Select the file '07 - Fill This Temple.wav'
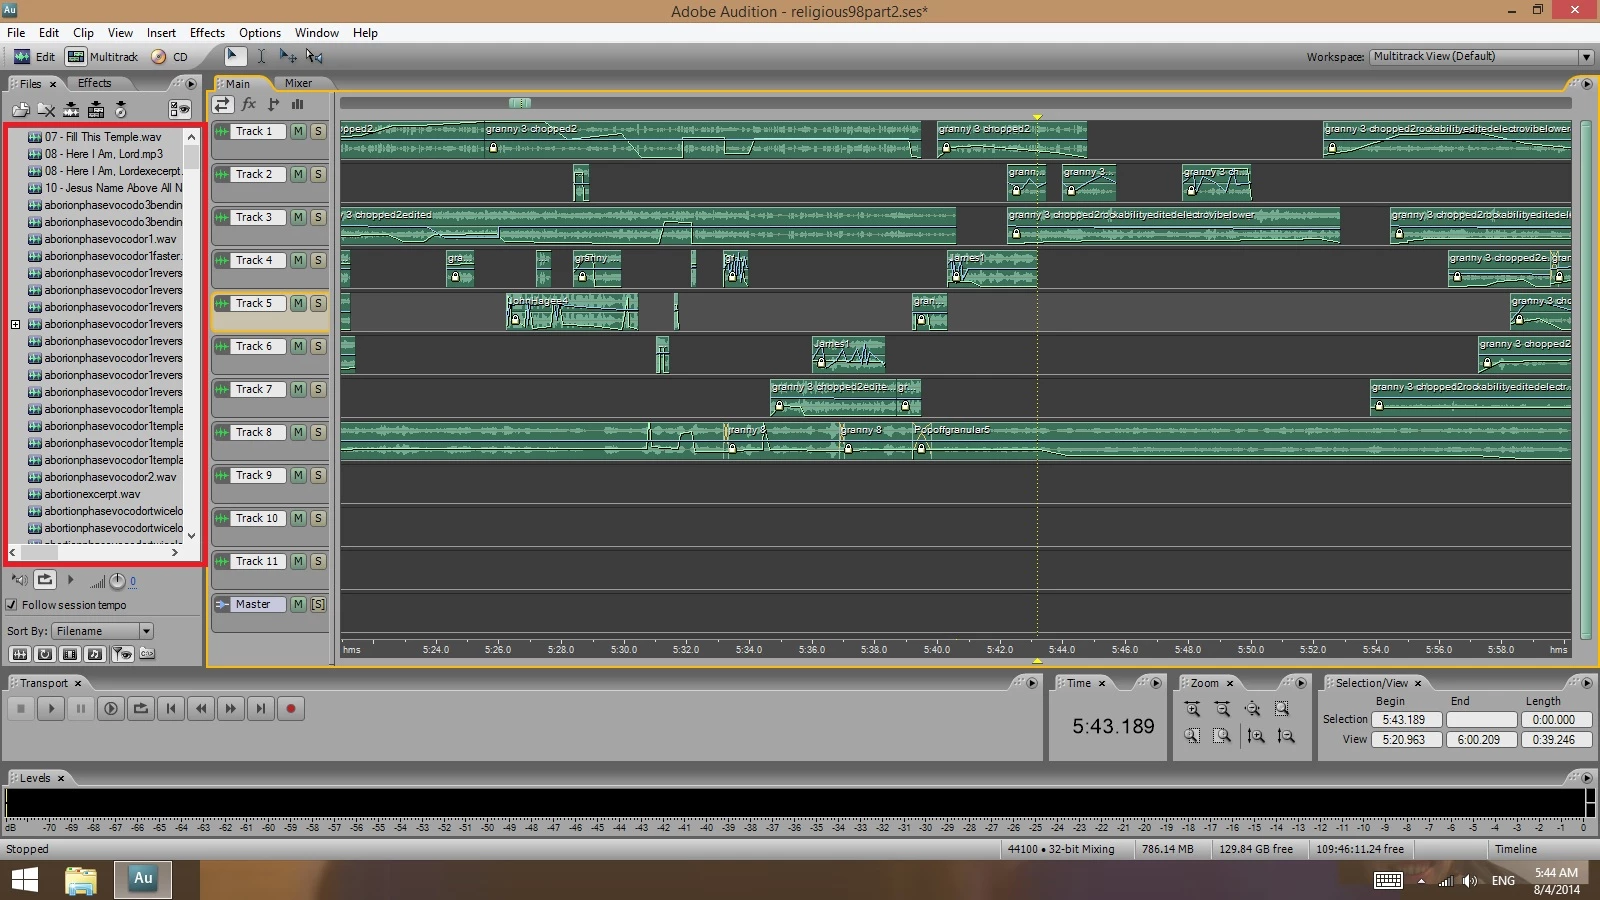 103,137
